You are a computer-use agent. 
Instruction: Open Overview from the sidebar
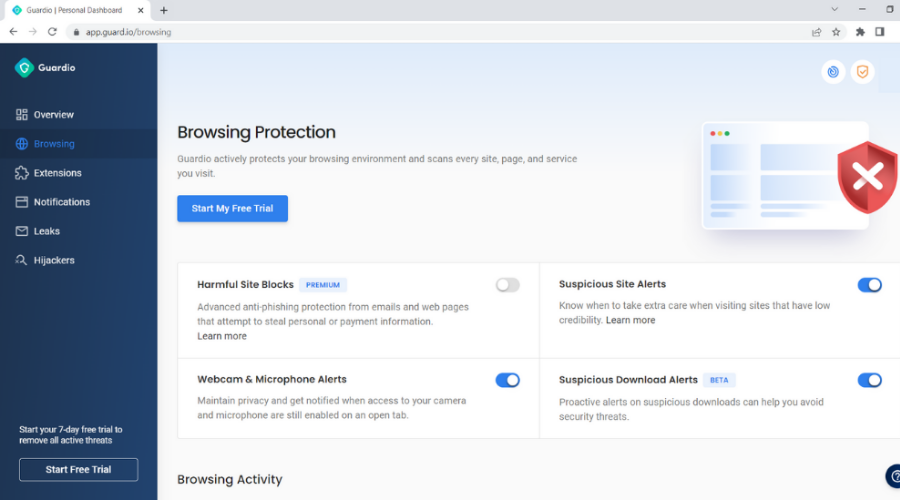pos(53,115)
